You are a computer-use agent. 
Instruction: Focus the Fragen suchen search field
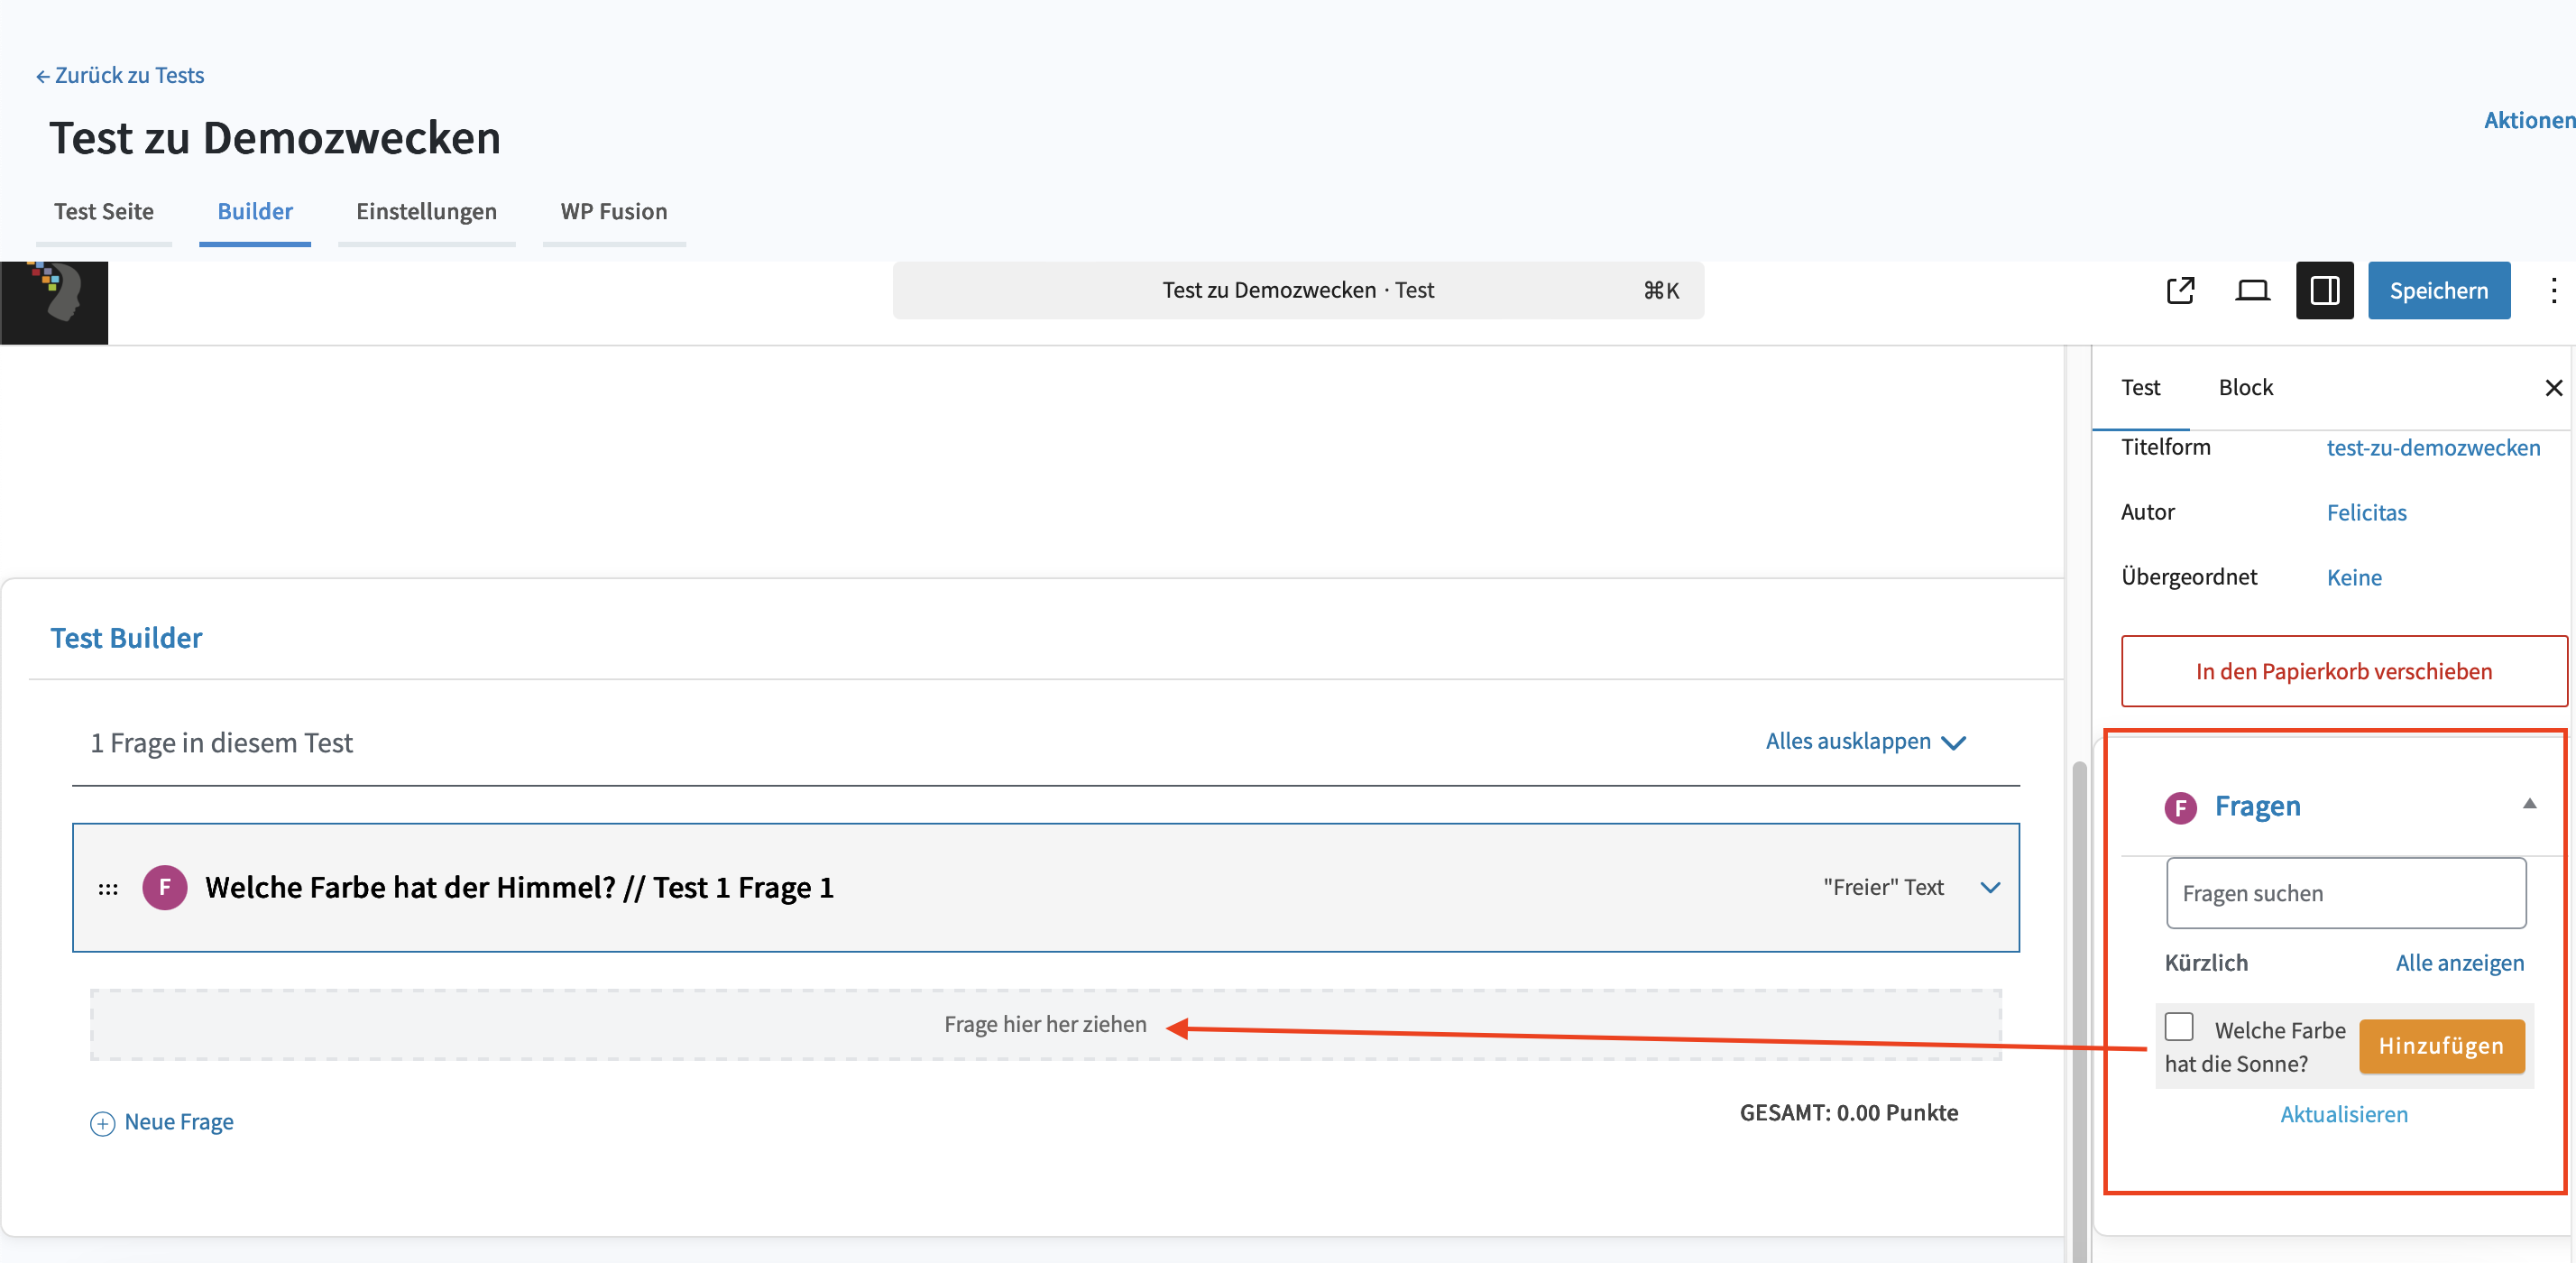click(x=2345, y=893)
